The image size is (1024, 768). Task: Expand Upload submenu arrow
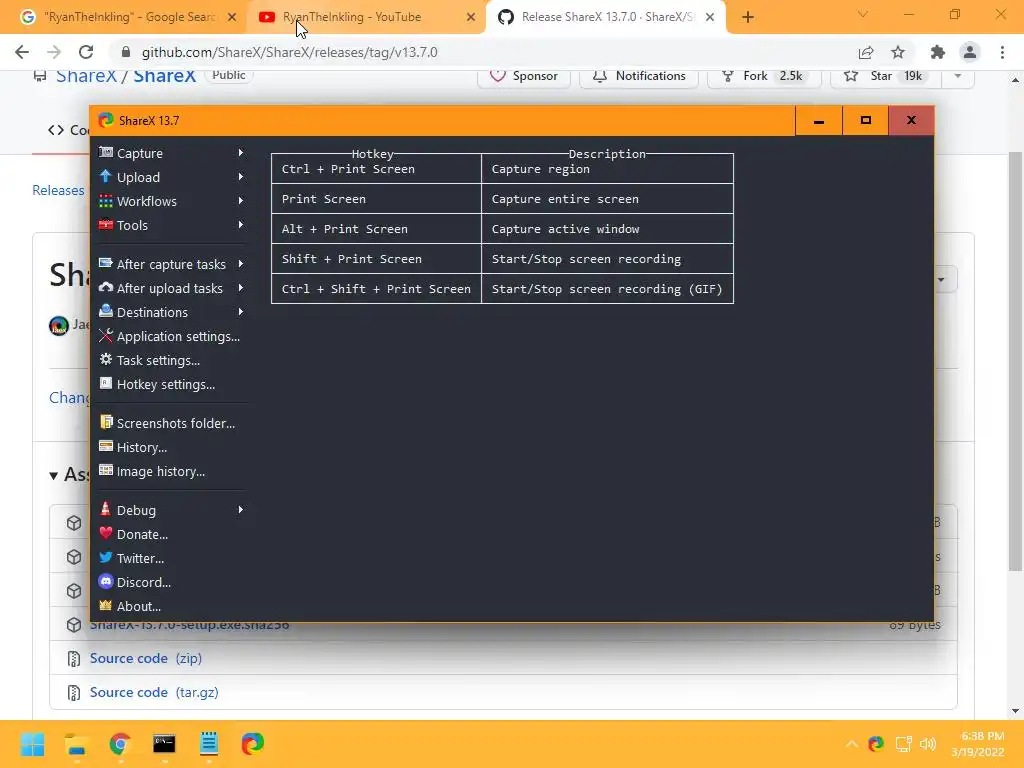241,177
